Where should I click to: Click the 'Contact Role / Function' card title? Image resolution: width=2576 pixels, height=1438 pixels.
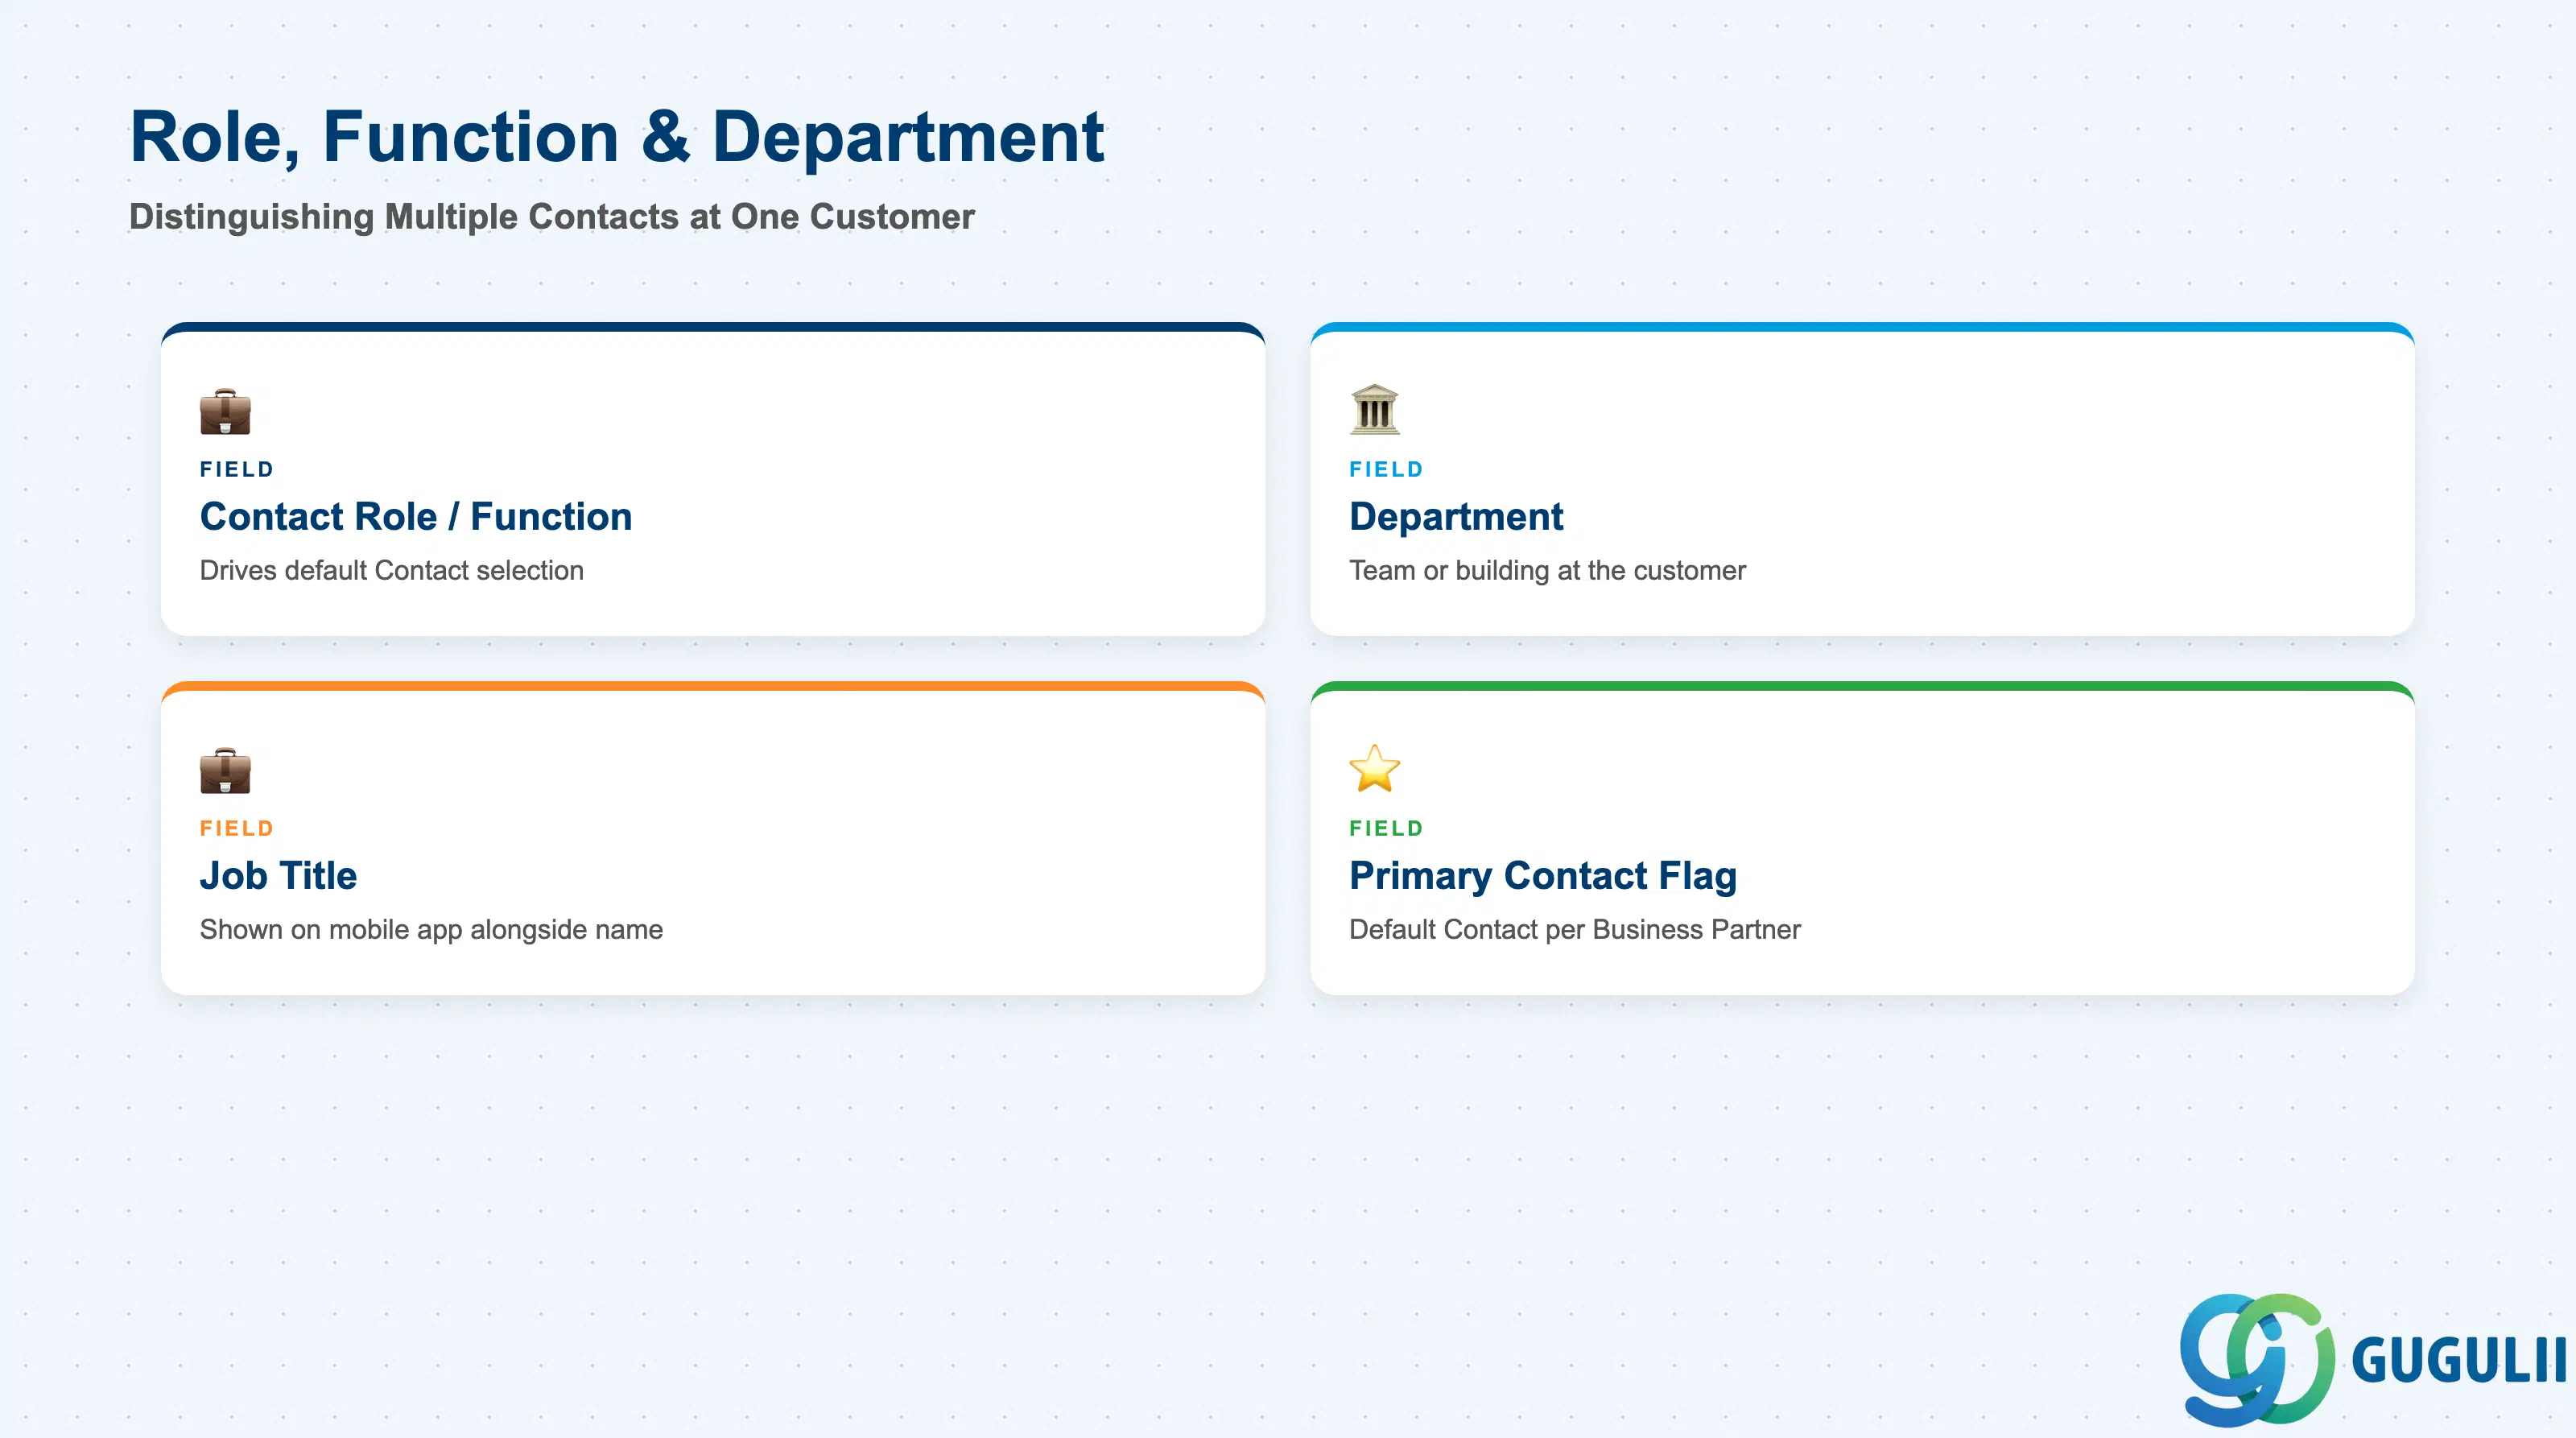point(416,516)
